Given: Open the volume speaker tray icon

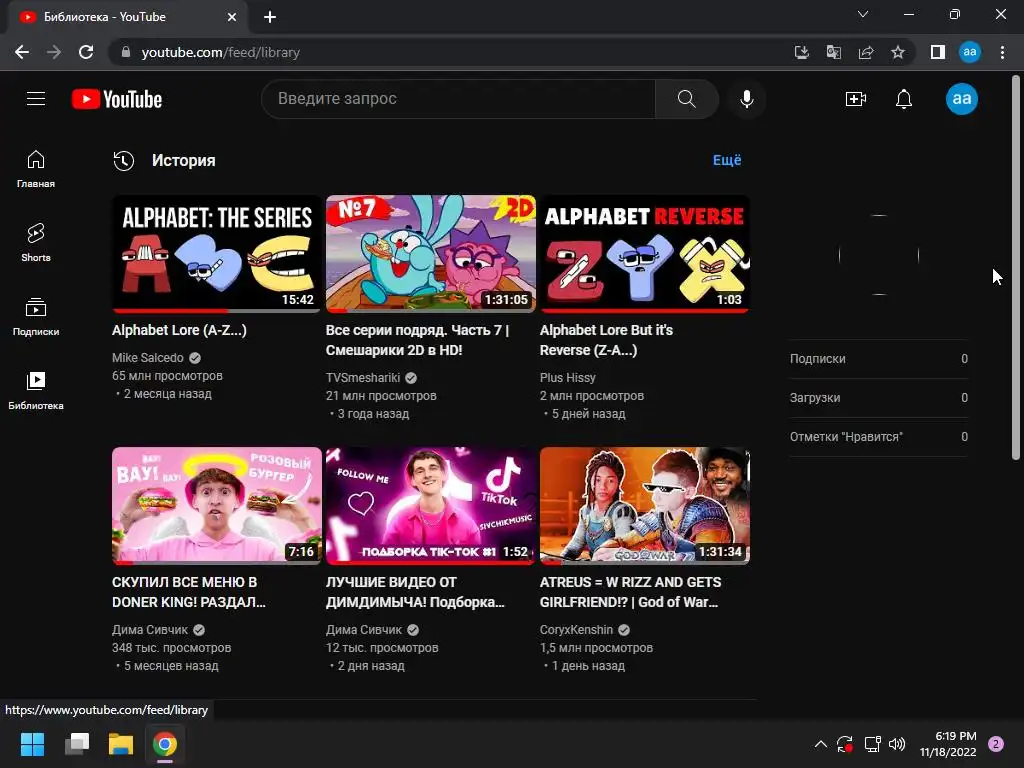Looking at the screenshot, I should tap(897, 744).
